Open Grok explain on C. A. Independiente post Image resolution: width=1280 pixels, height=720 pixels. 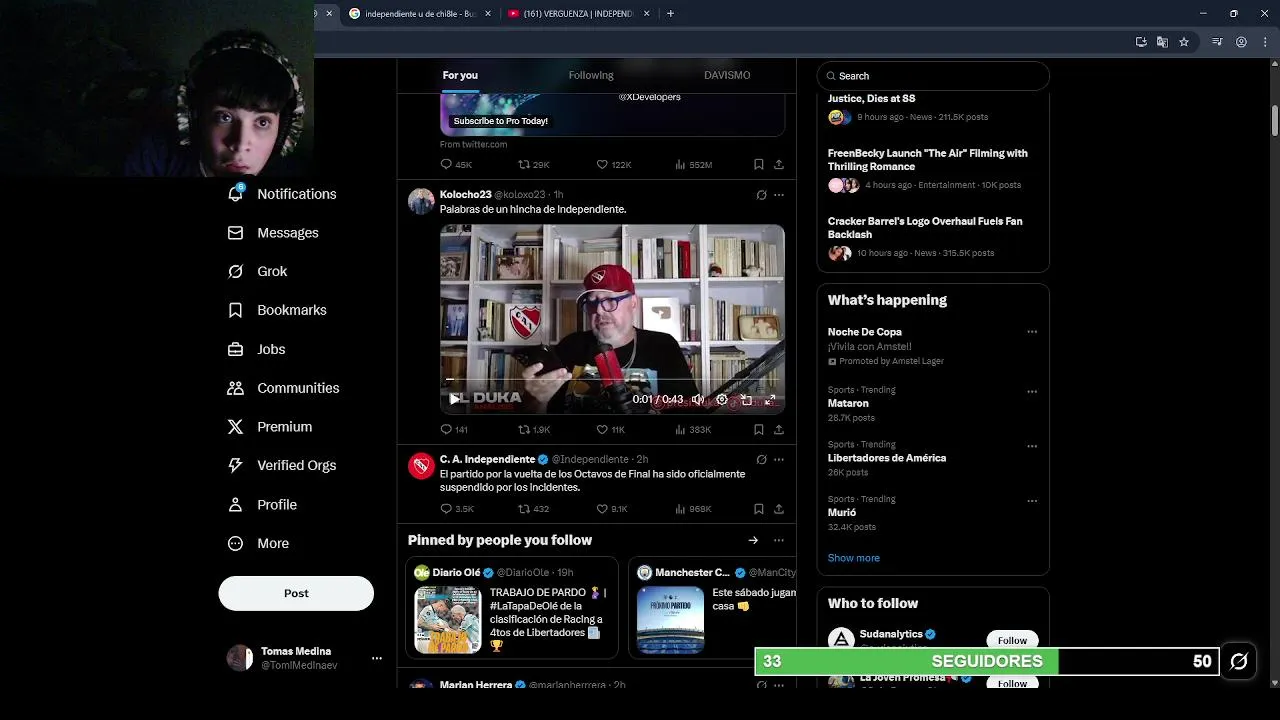click(761, 460)
